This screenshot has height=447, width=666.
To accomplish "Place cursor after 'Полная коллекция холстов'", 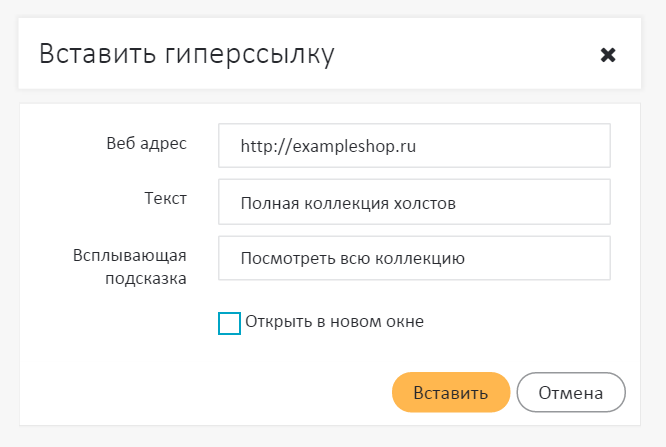I will pos(458,203).
